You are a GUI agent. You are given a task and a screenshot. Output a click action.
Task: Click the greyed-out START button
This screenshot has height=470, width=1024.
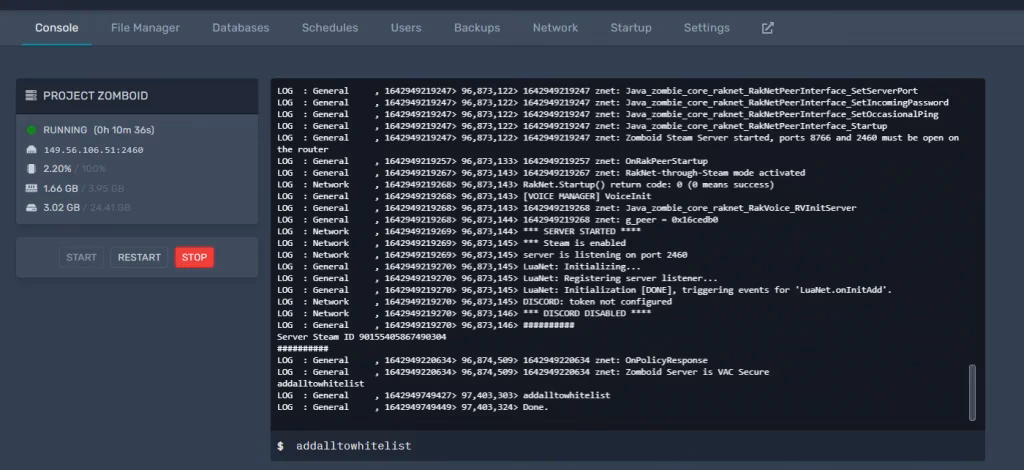81,257
